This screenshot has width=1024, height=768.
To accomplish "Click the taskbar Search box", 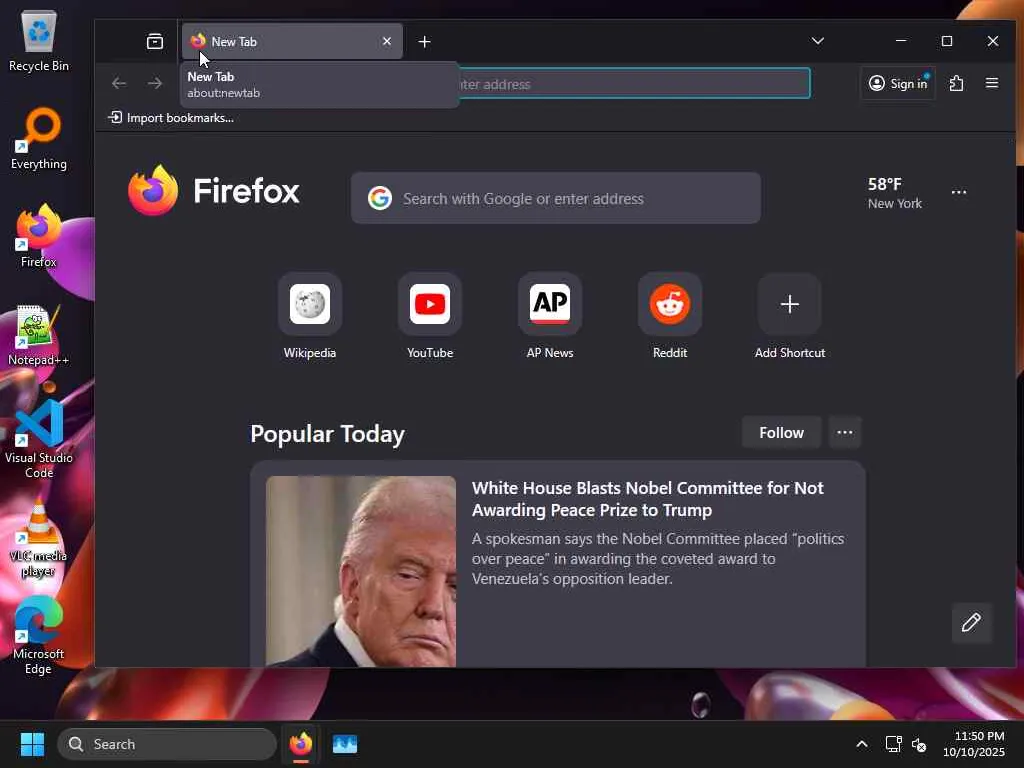I will [x=167, y=744].
